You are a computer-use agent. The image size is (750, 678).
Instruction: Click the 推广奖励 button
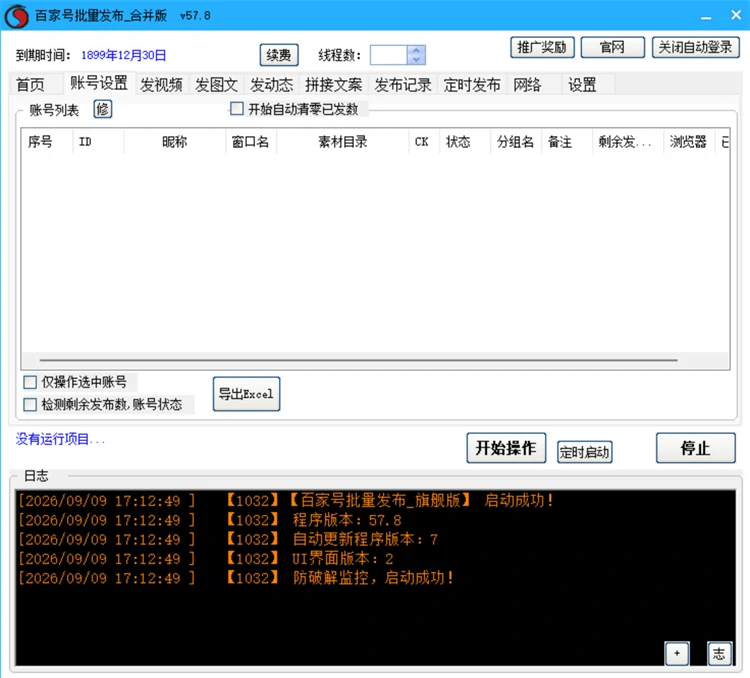point(542,47)
